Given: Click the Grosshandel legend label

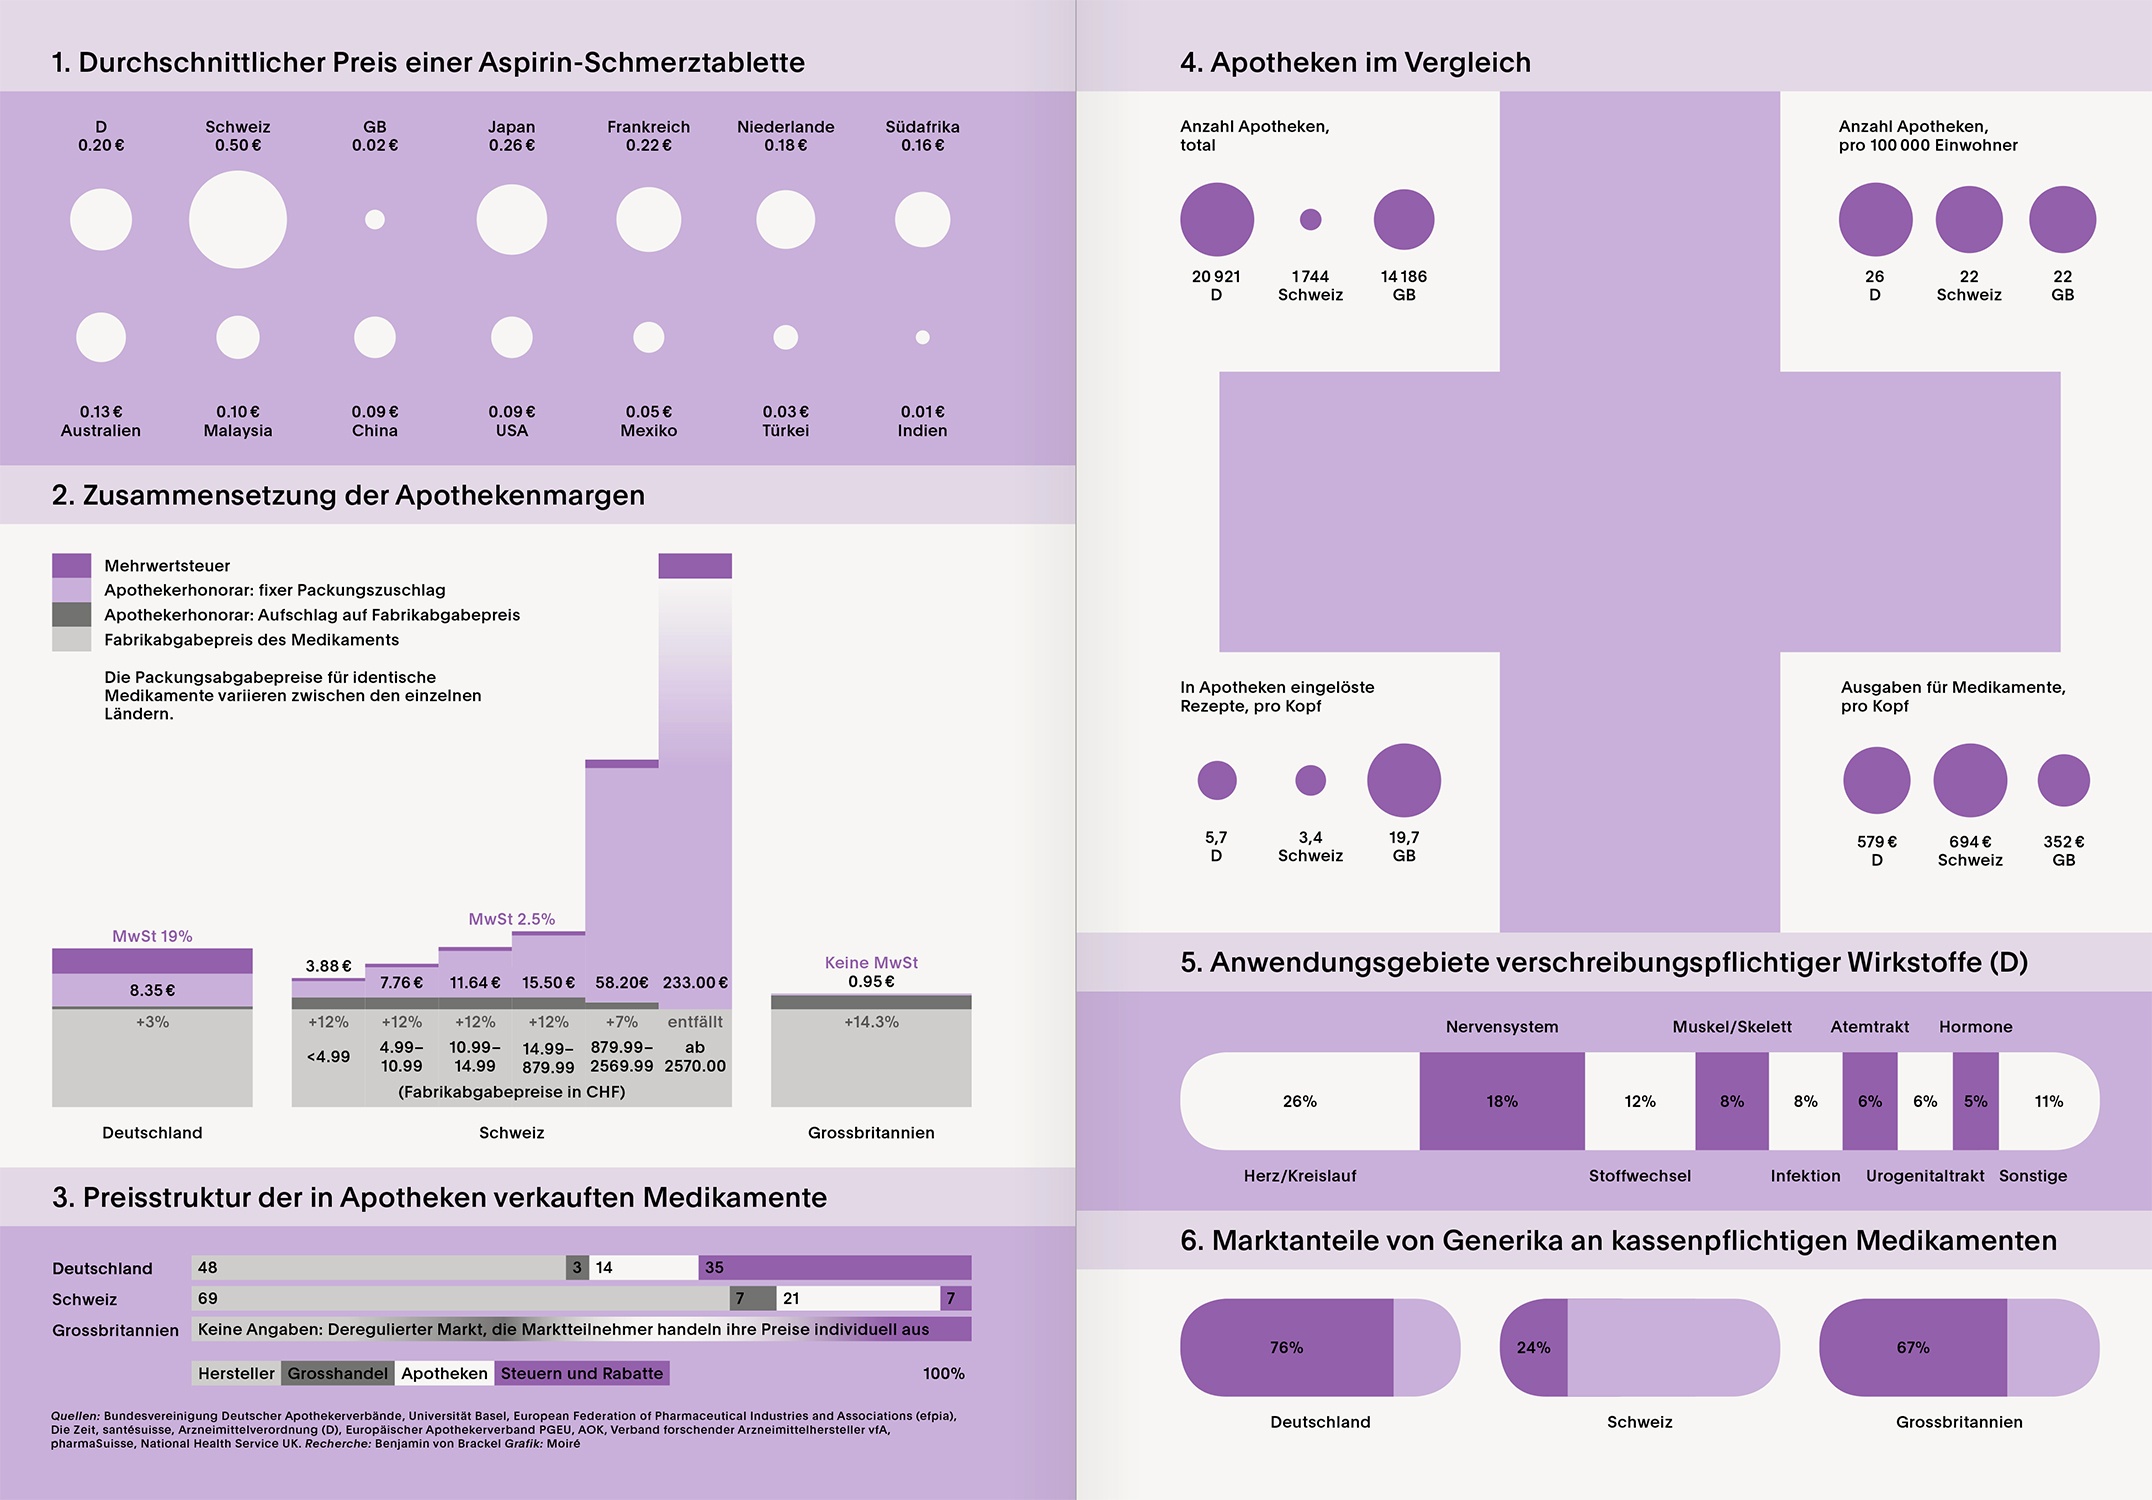Looking at the screenshot, I should tap(337, 1373).
